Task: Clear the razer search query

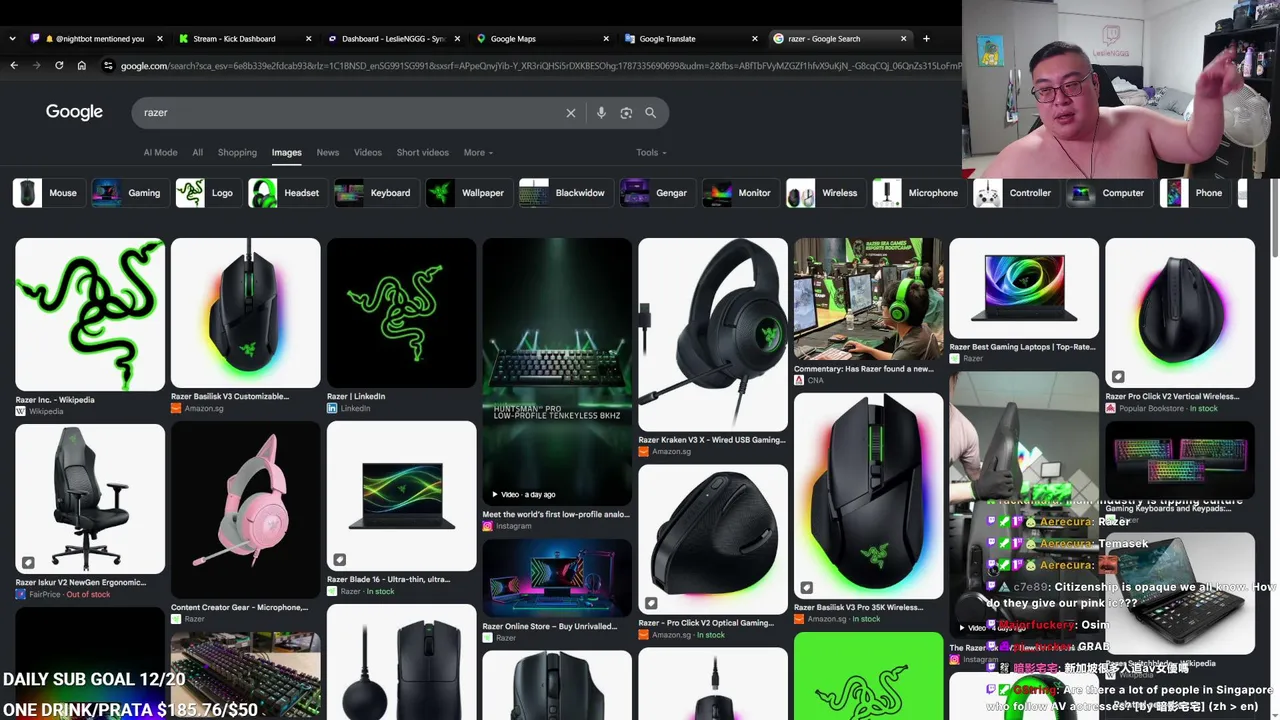Action: pos(571,113)
